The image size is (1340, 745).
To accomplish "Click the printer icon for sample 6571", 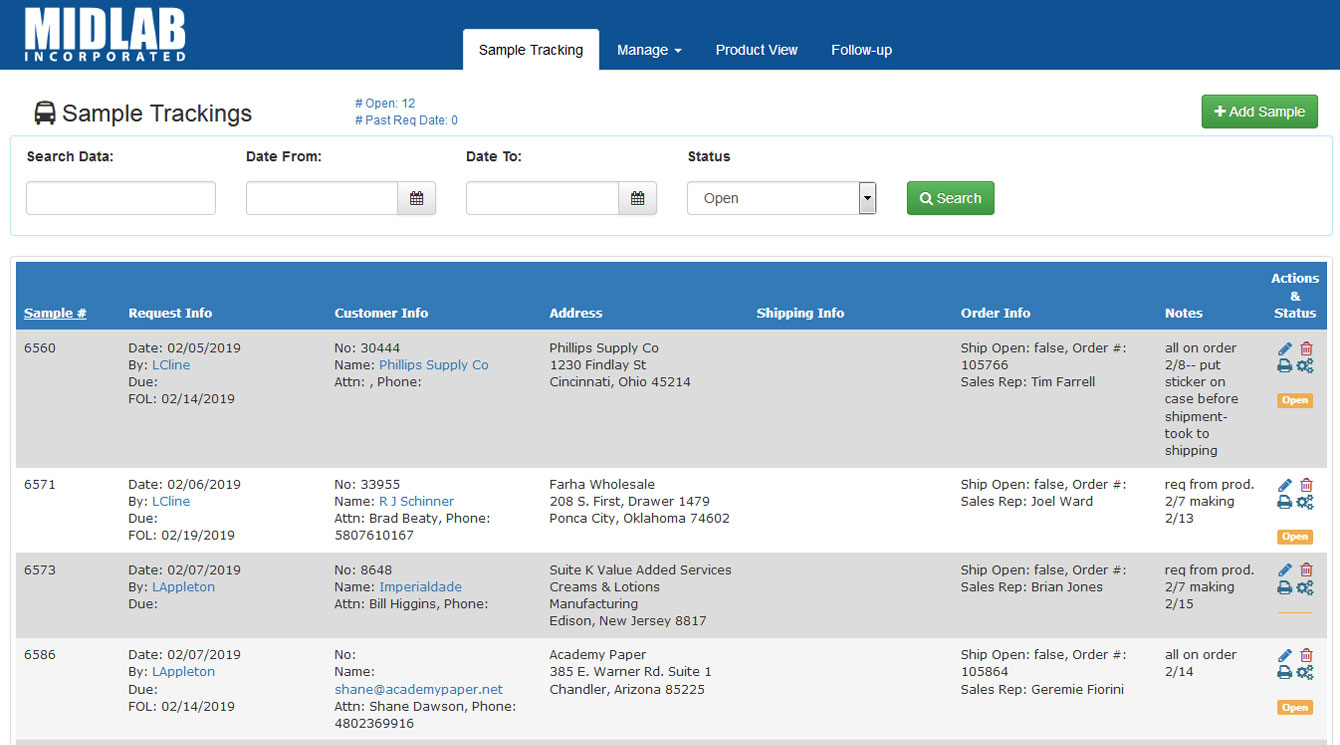I will (x=1285, y=502).
